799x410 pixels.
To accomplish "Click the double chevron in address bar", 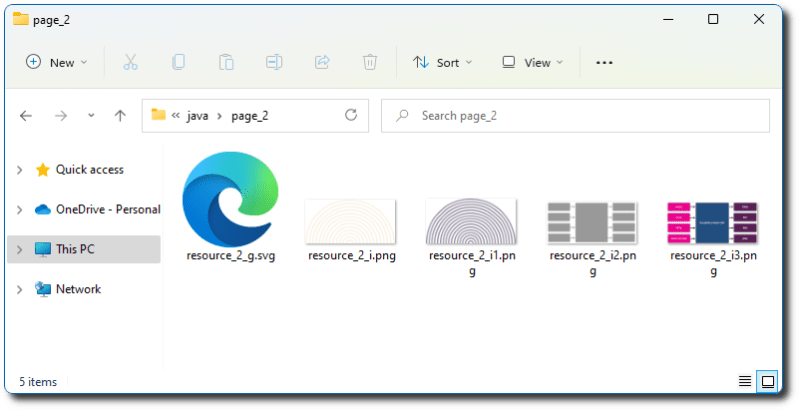I will [176, 116].
